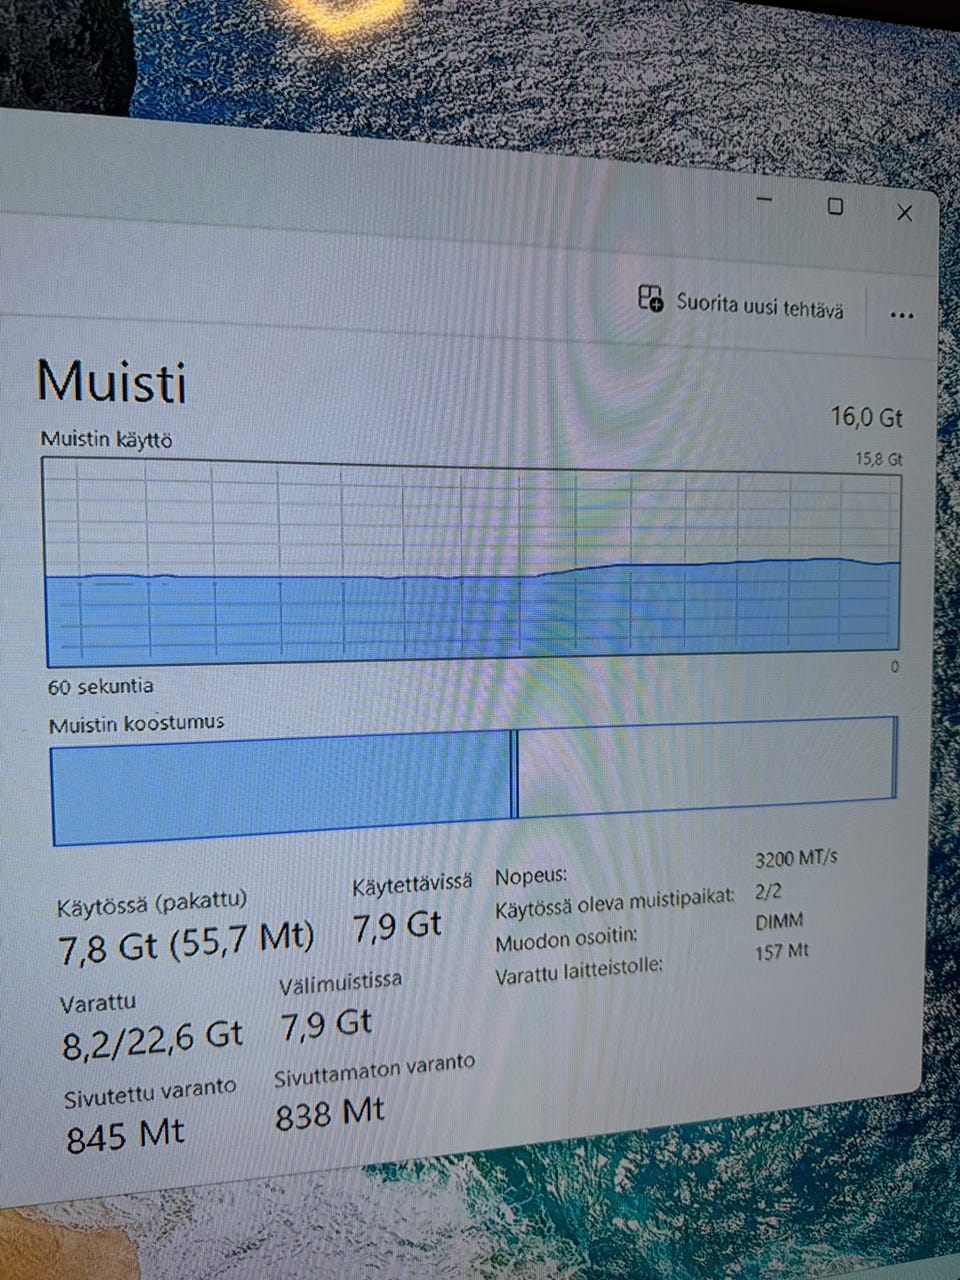Click the Välimuistissa label
Image resolution: width=960 pixels, height=1280 pixels.
coord(340,984)
